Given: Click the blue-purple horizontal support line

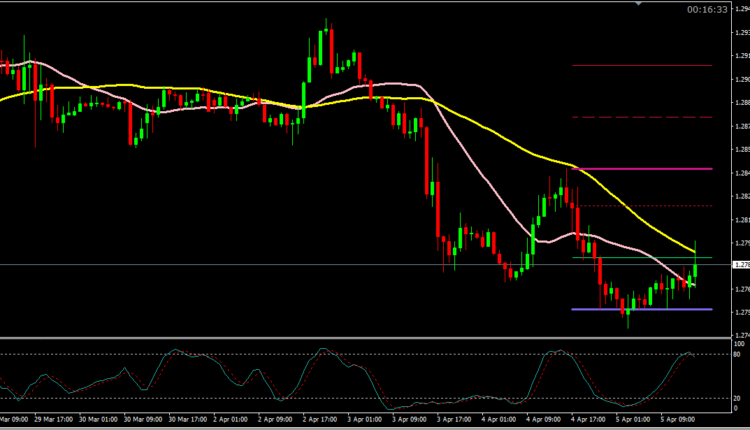Looking at the screenshot, I should (x=640, y=309).
